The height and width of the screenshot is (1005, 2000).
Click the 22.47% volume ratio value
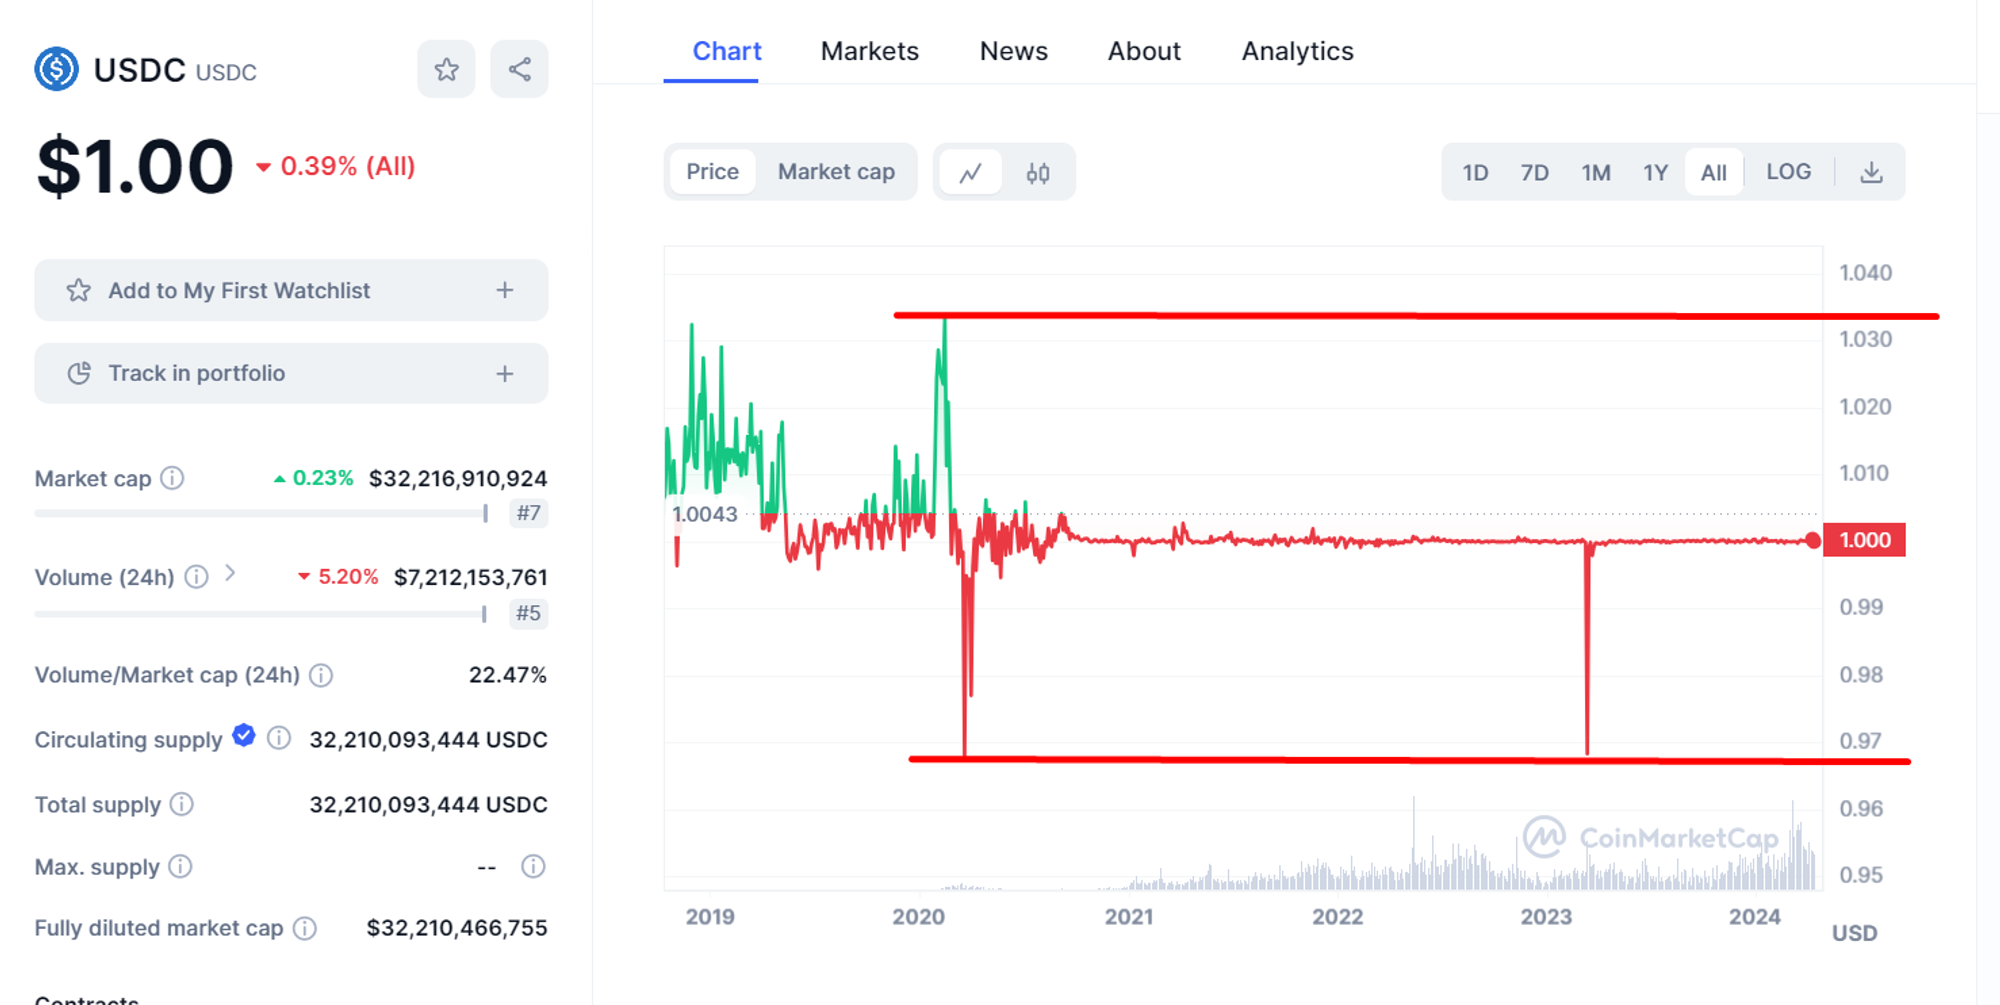[508, 675]
